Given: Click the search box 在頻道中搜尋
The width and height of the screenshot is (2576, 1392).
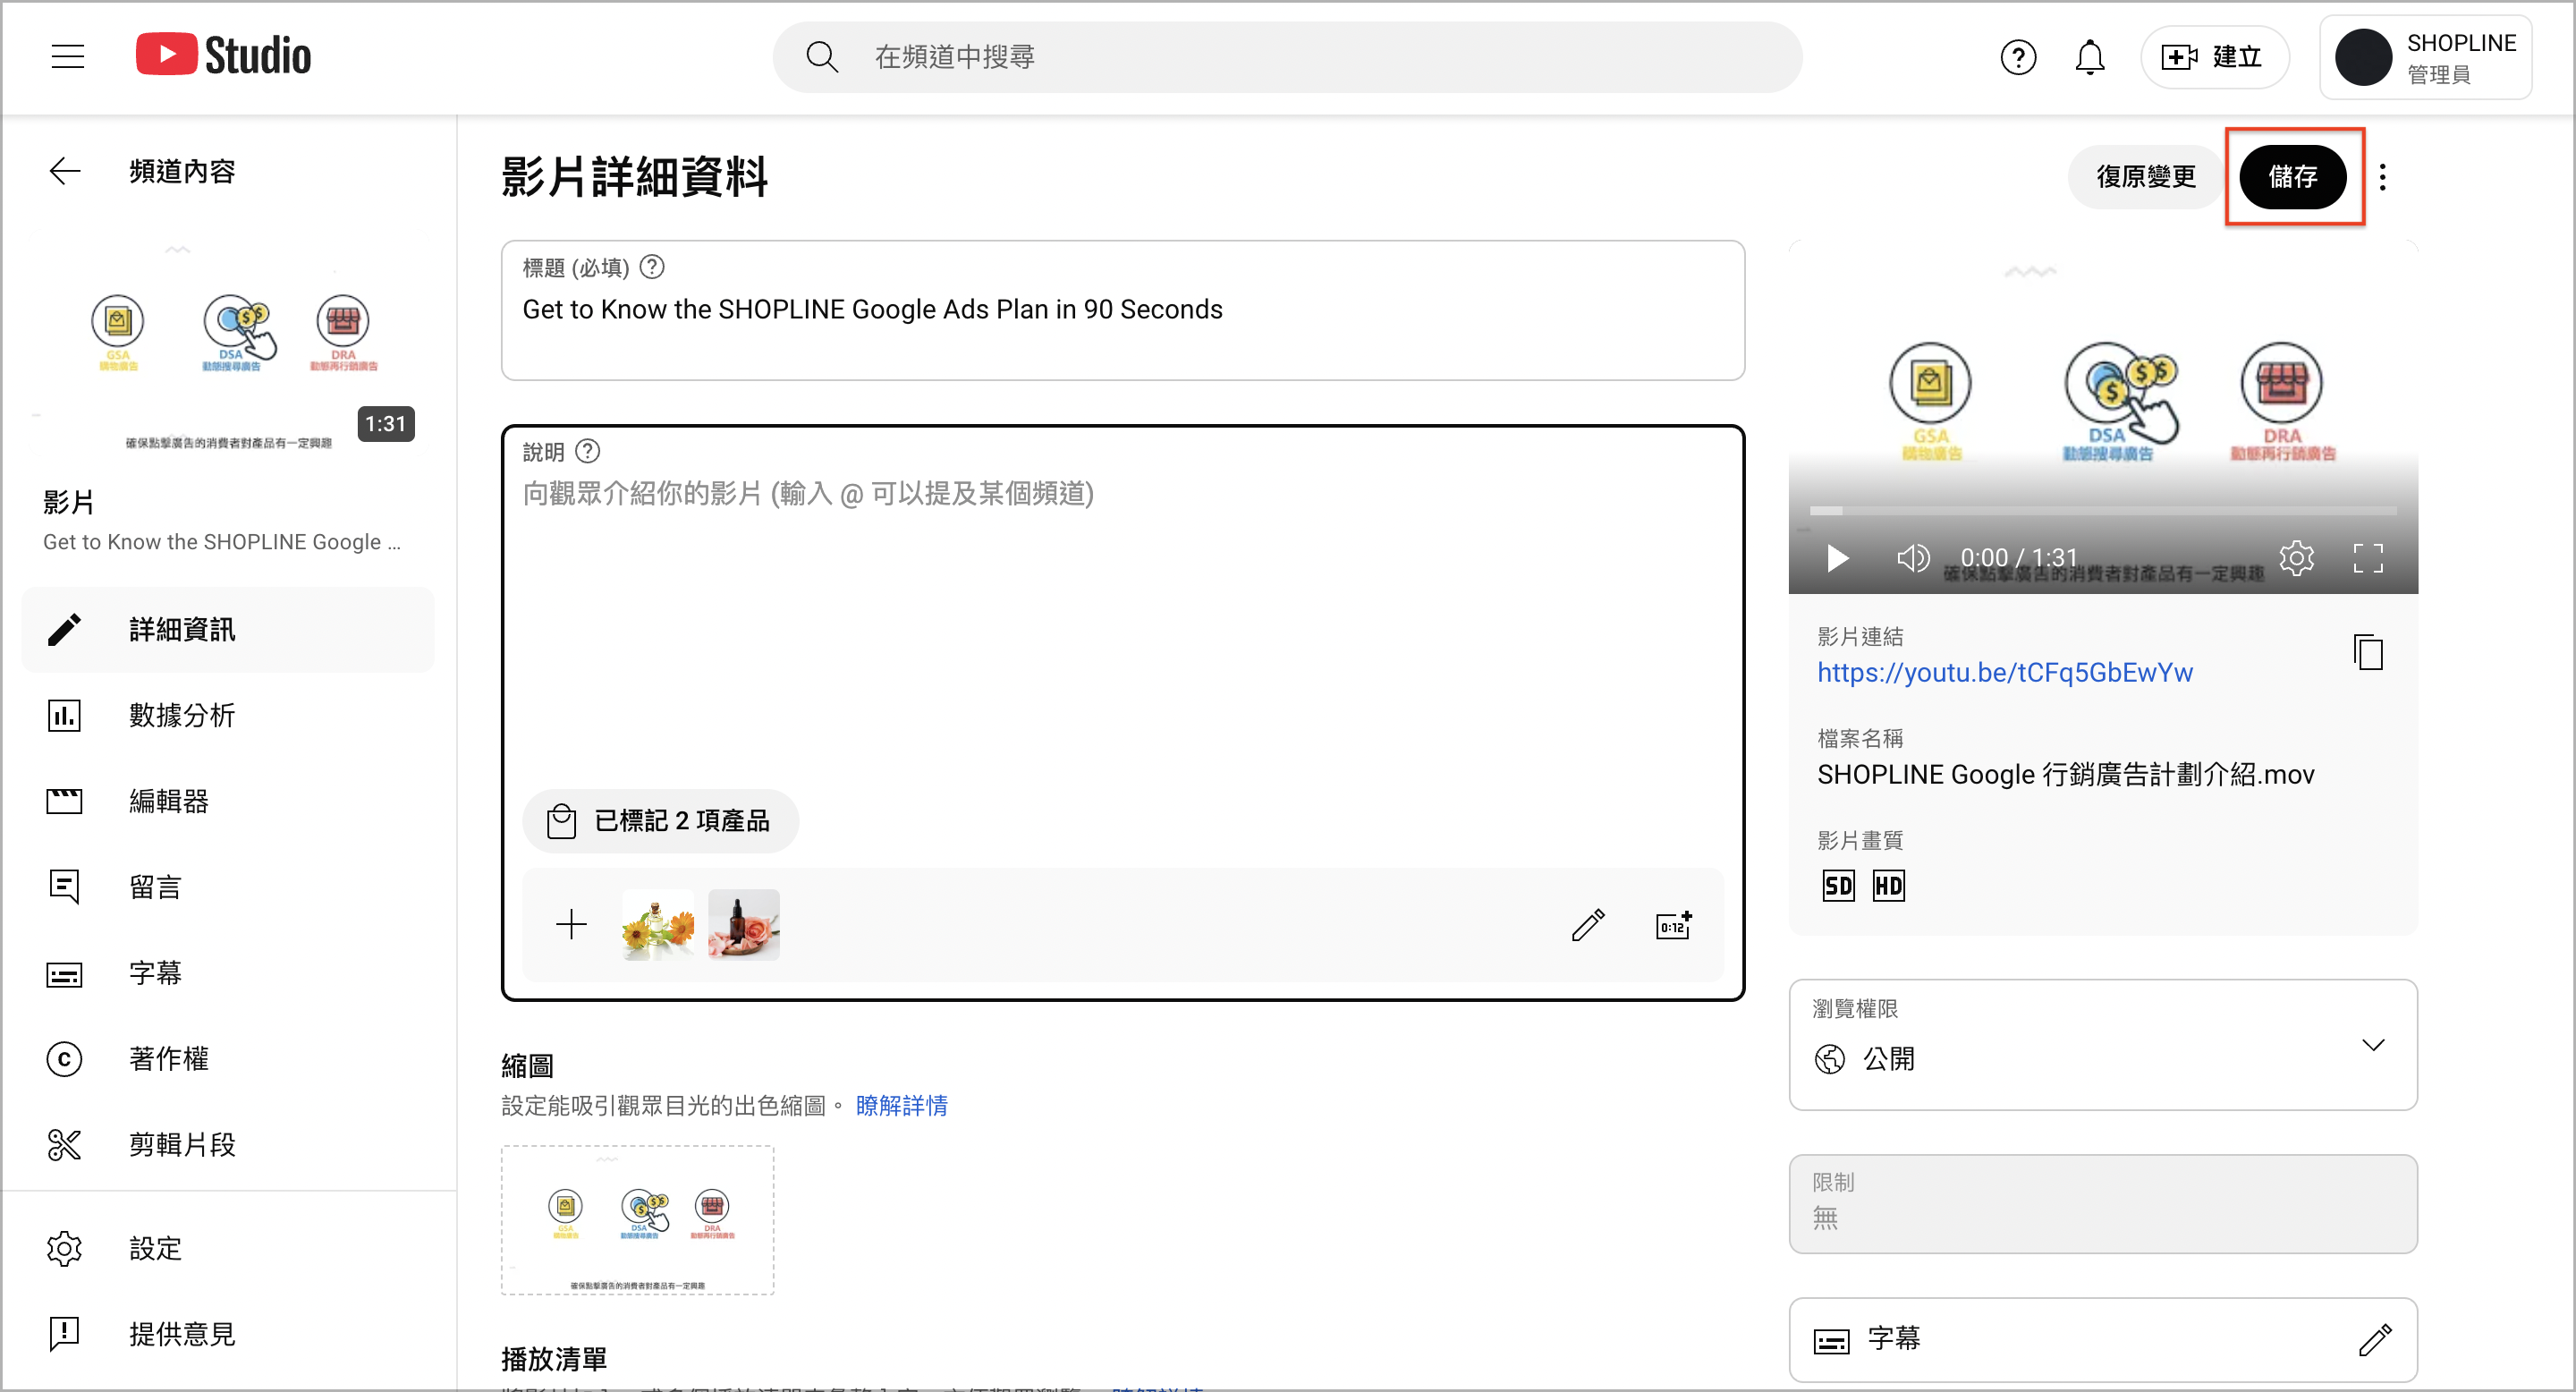Looking at the screenshot, I should (x=1287, y=57).
